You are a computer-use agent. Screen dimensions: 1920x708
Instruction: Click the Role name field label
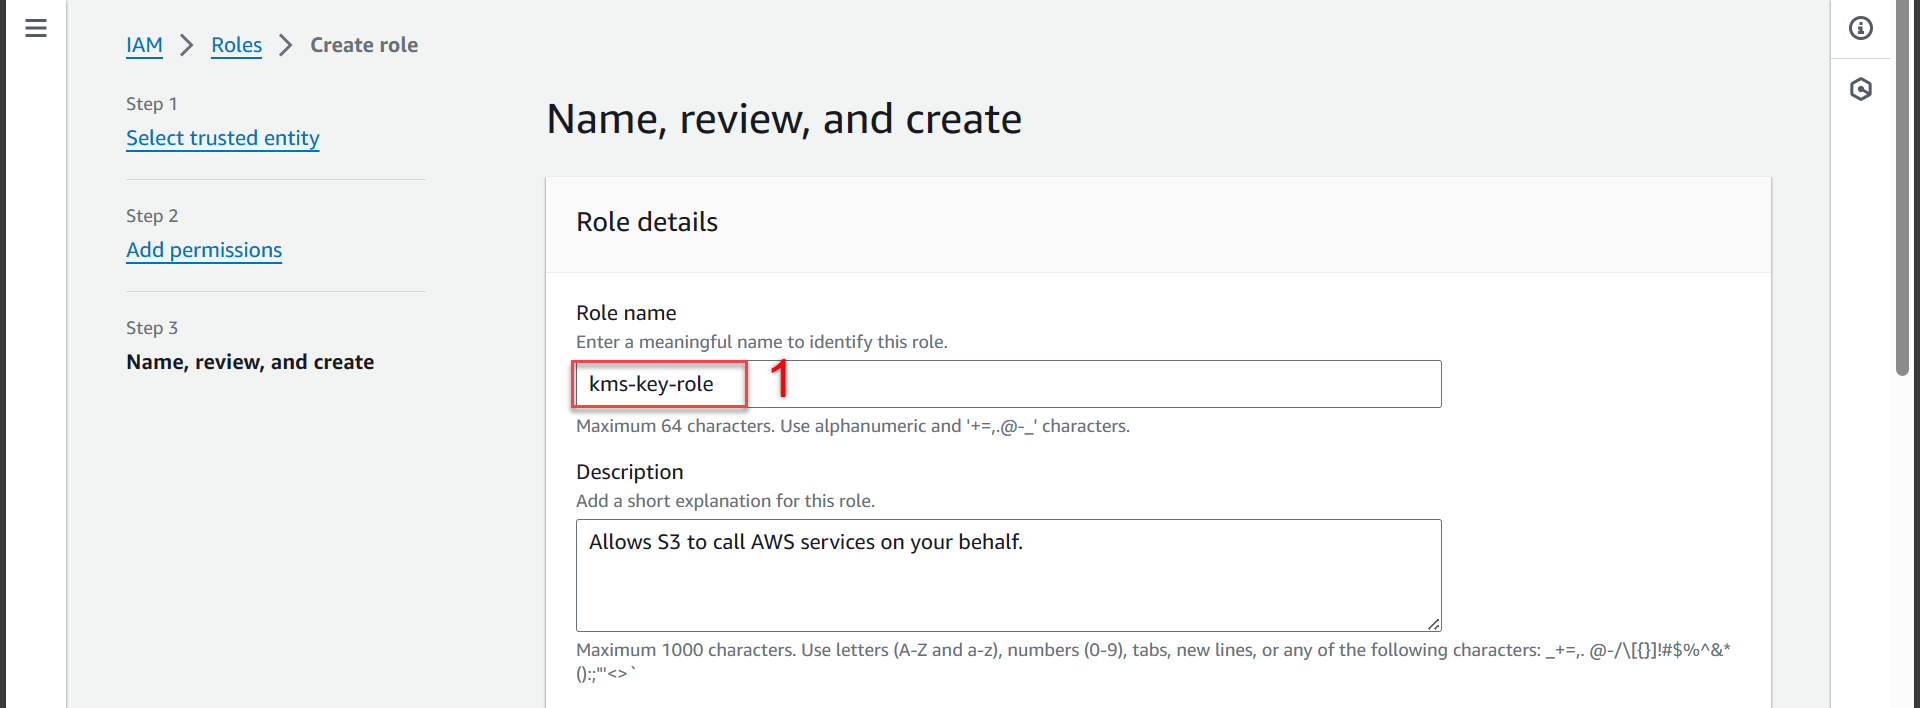626,313
